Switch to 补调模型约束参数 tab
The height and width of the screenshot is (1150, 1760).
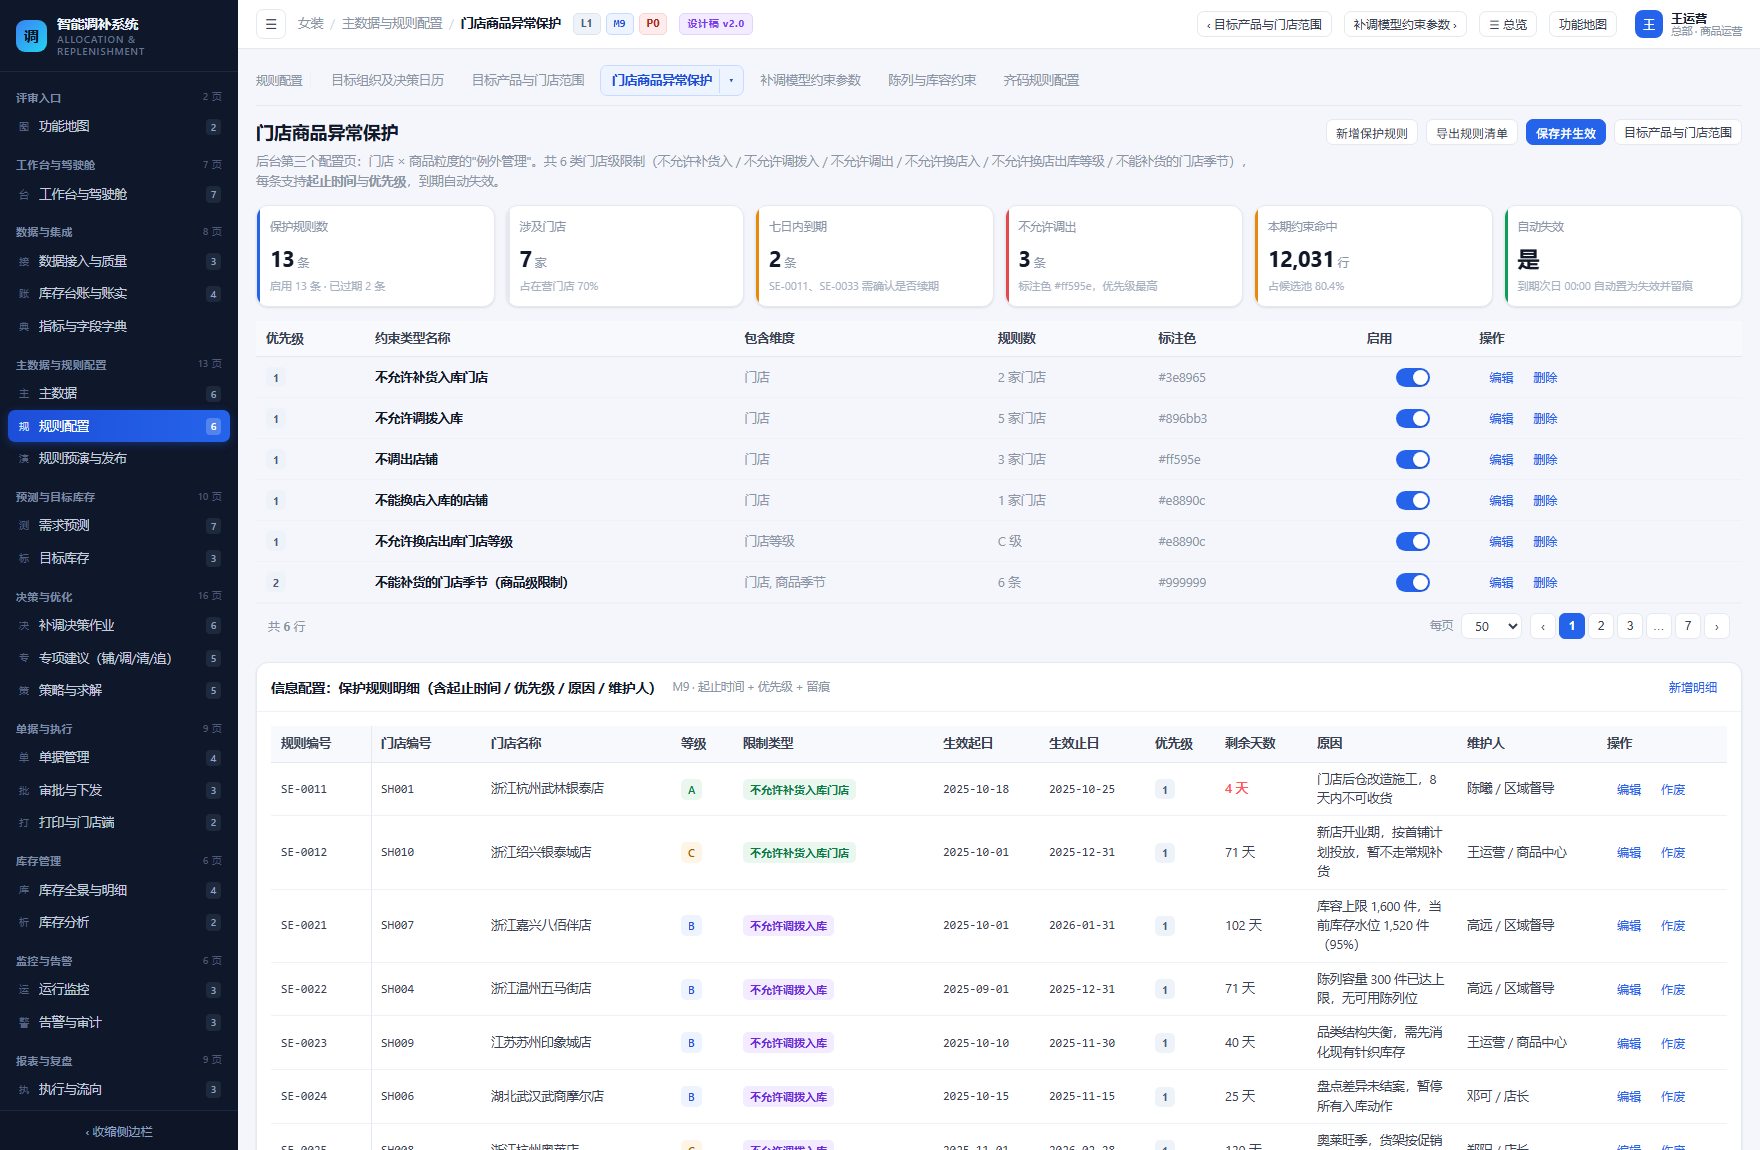[810, 81]
